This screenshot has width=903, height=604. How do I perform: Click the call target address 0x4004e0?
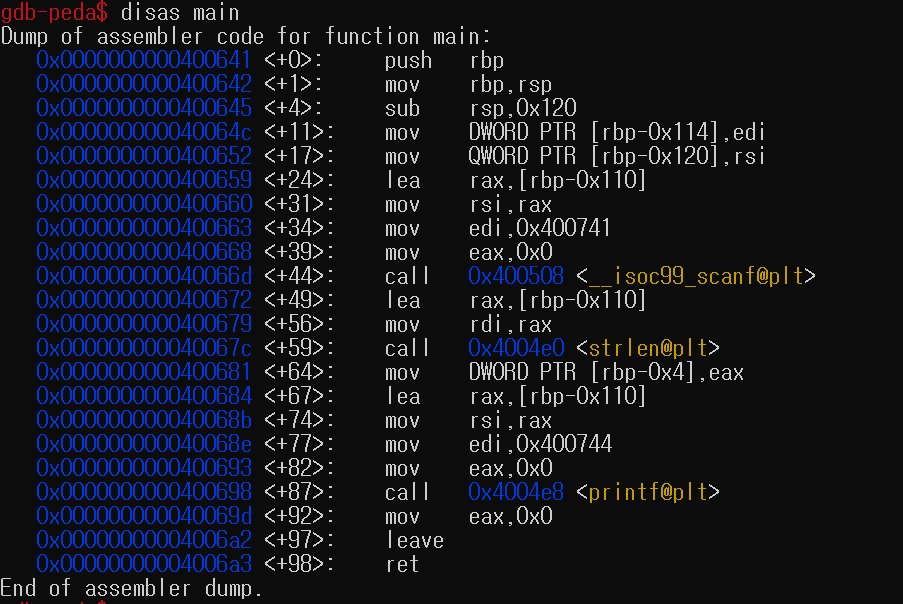[x=516, y=348]
